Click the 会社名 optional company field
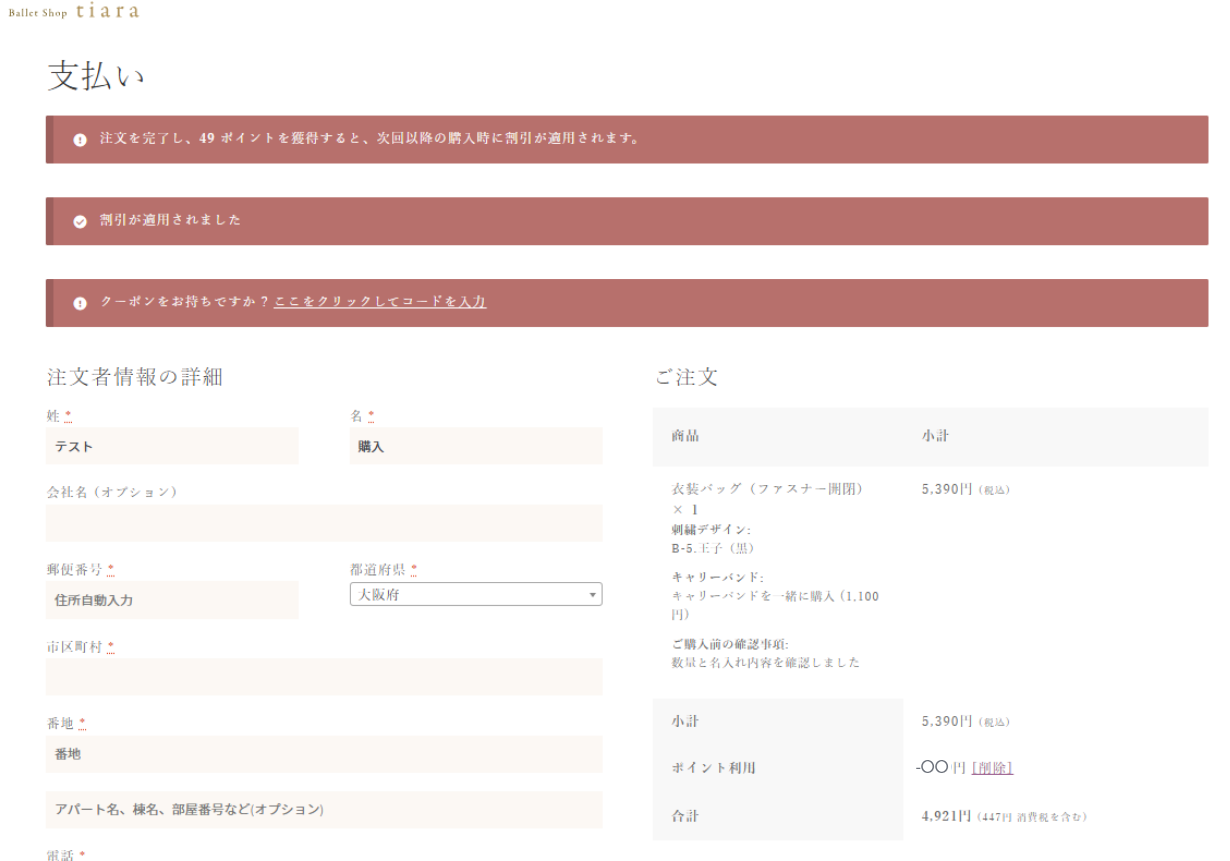The image size is (1230, 861). 323,523
